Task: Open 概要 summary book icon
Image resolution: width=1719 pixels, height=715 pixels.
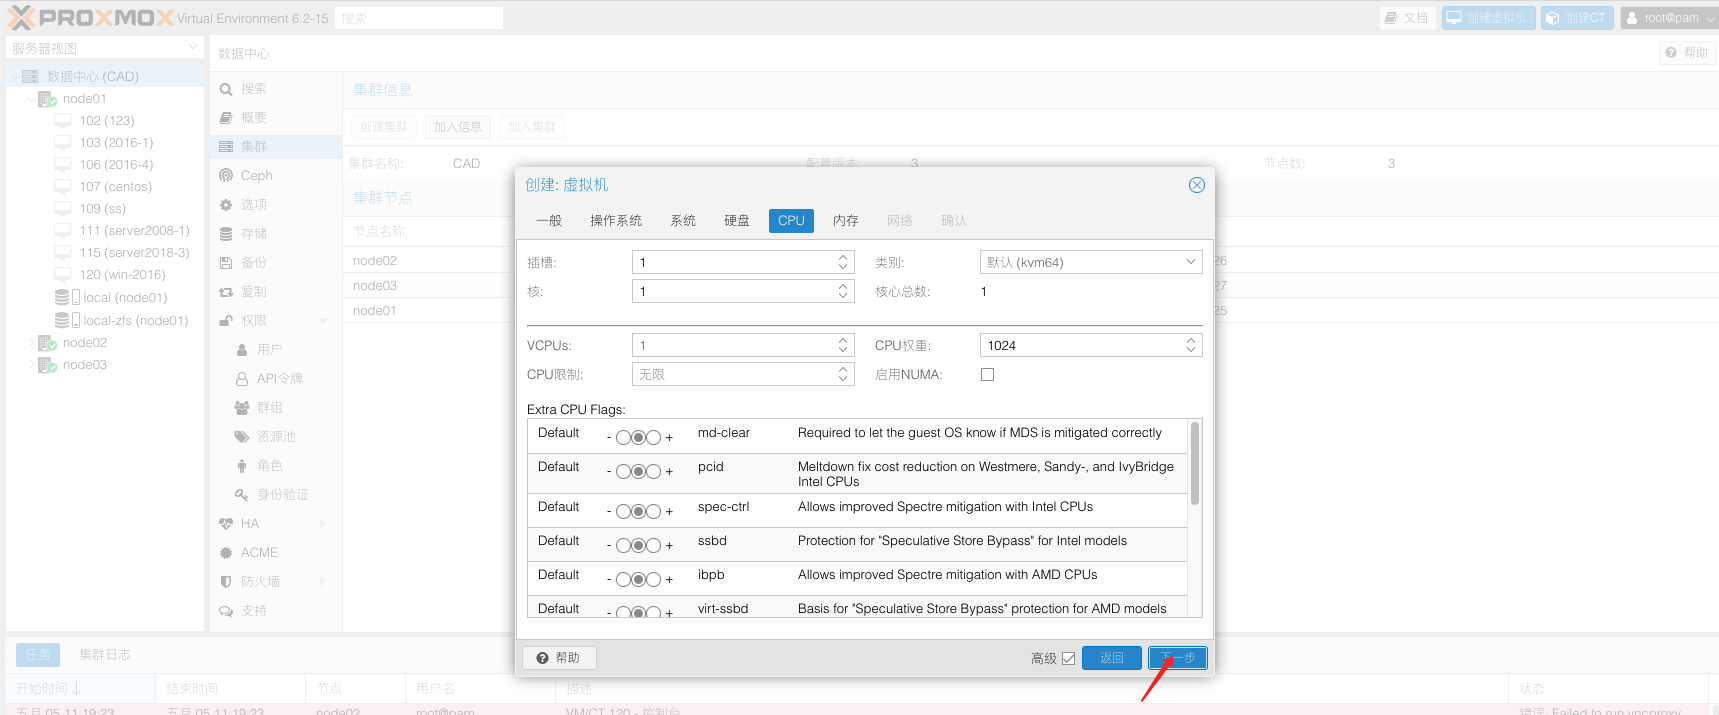Action: 226,118
